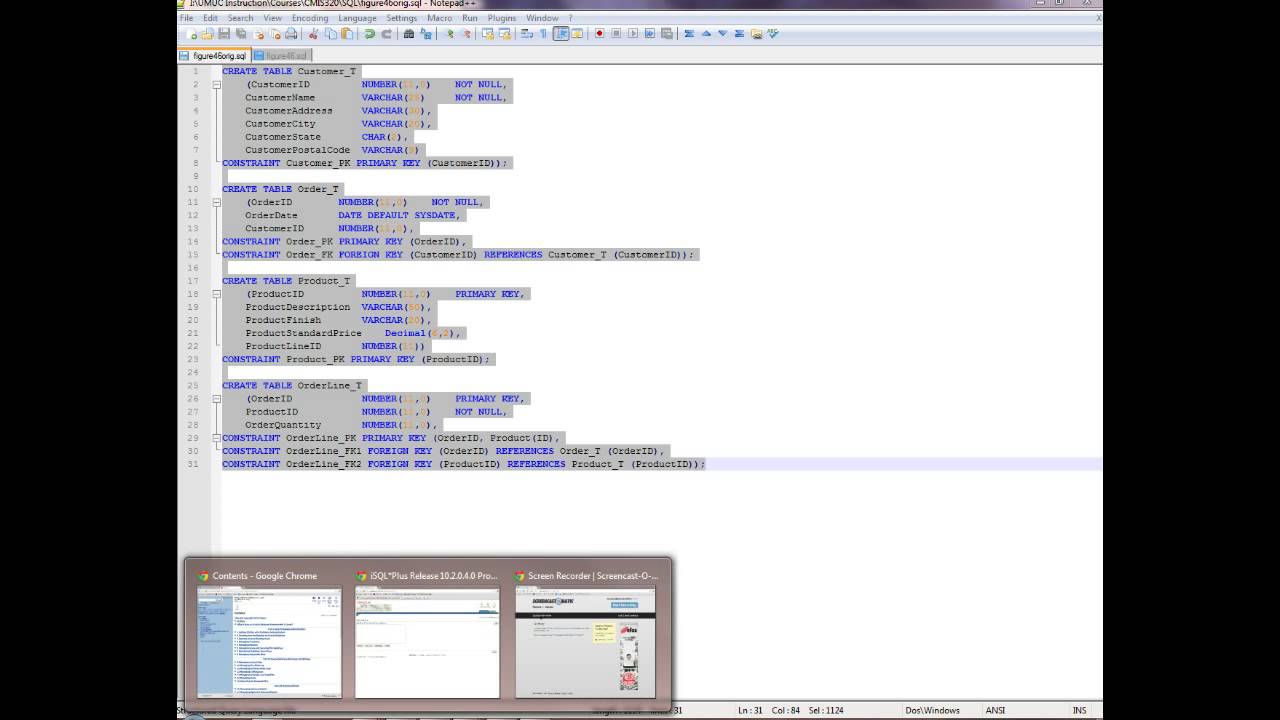Click the Cut scissors icon
Viewport: 1280px width, 720px height.
(313, 34)
